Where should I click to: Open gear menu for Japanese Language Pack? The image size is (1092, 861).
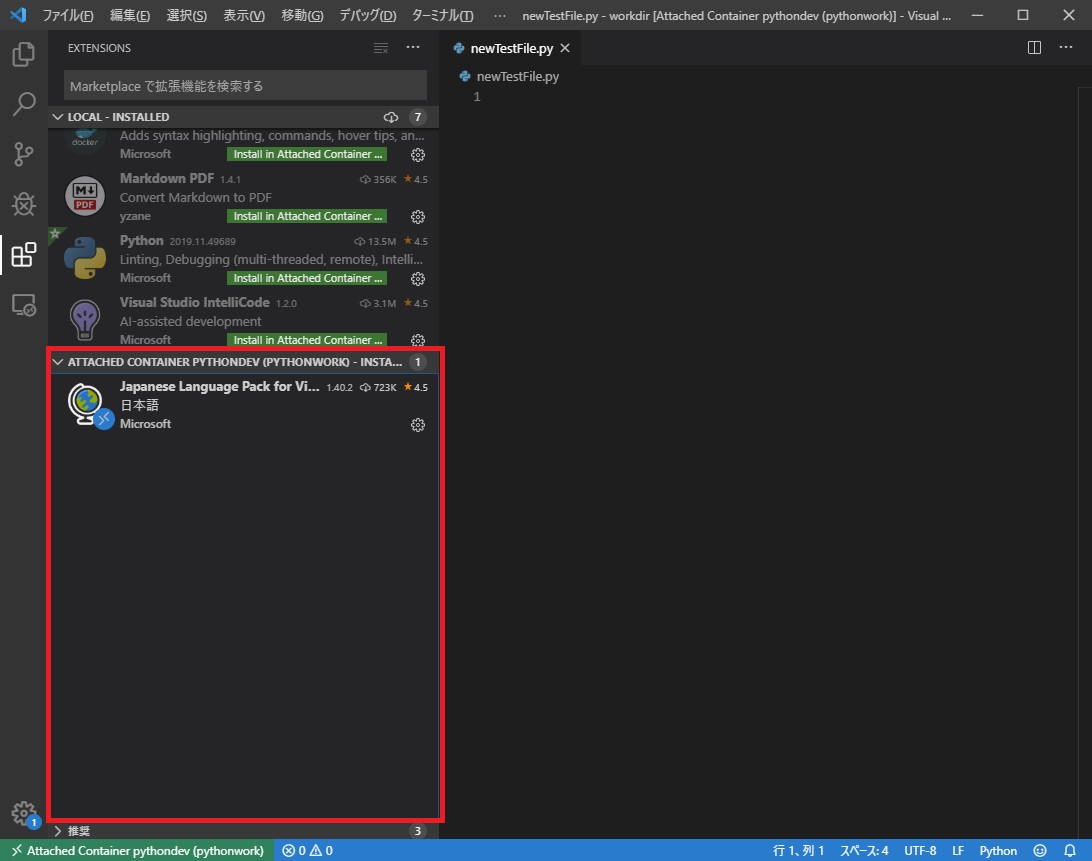coord(418,425)
